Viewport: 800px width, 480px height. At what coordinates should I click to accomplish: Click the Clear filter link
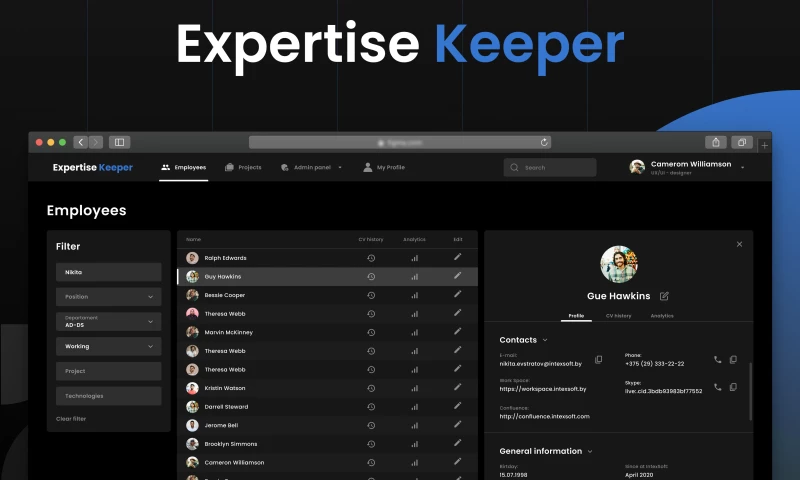click(x=71, y=419)
